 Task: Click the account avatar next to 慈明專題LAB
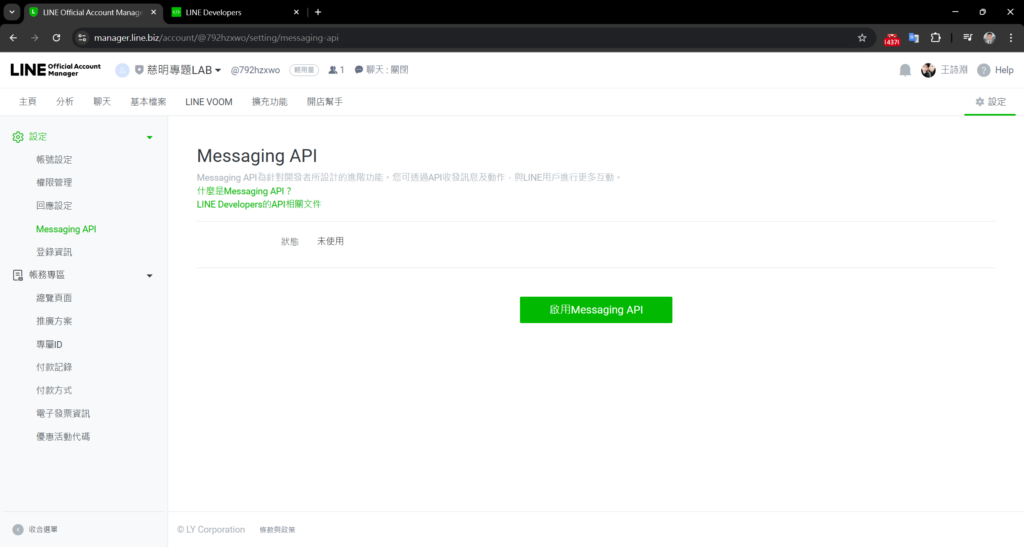coord(122,70)
